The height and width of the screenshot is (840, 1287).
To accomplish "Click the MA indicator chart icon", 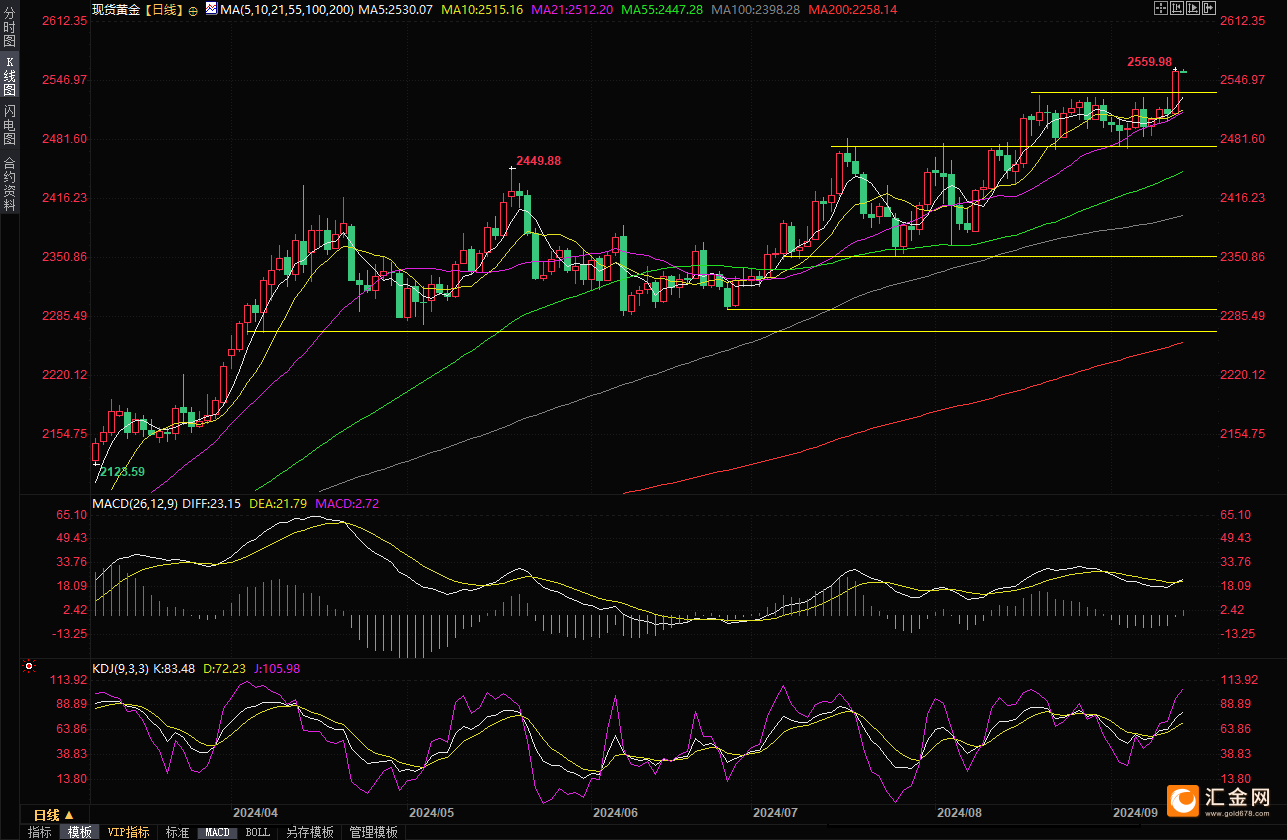I will click(211, 8).
